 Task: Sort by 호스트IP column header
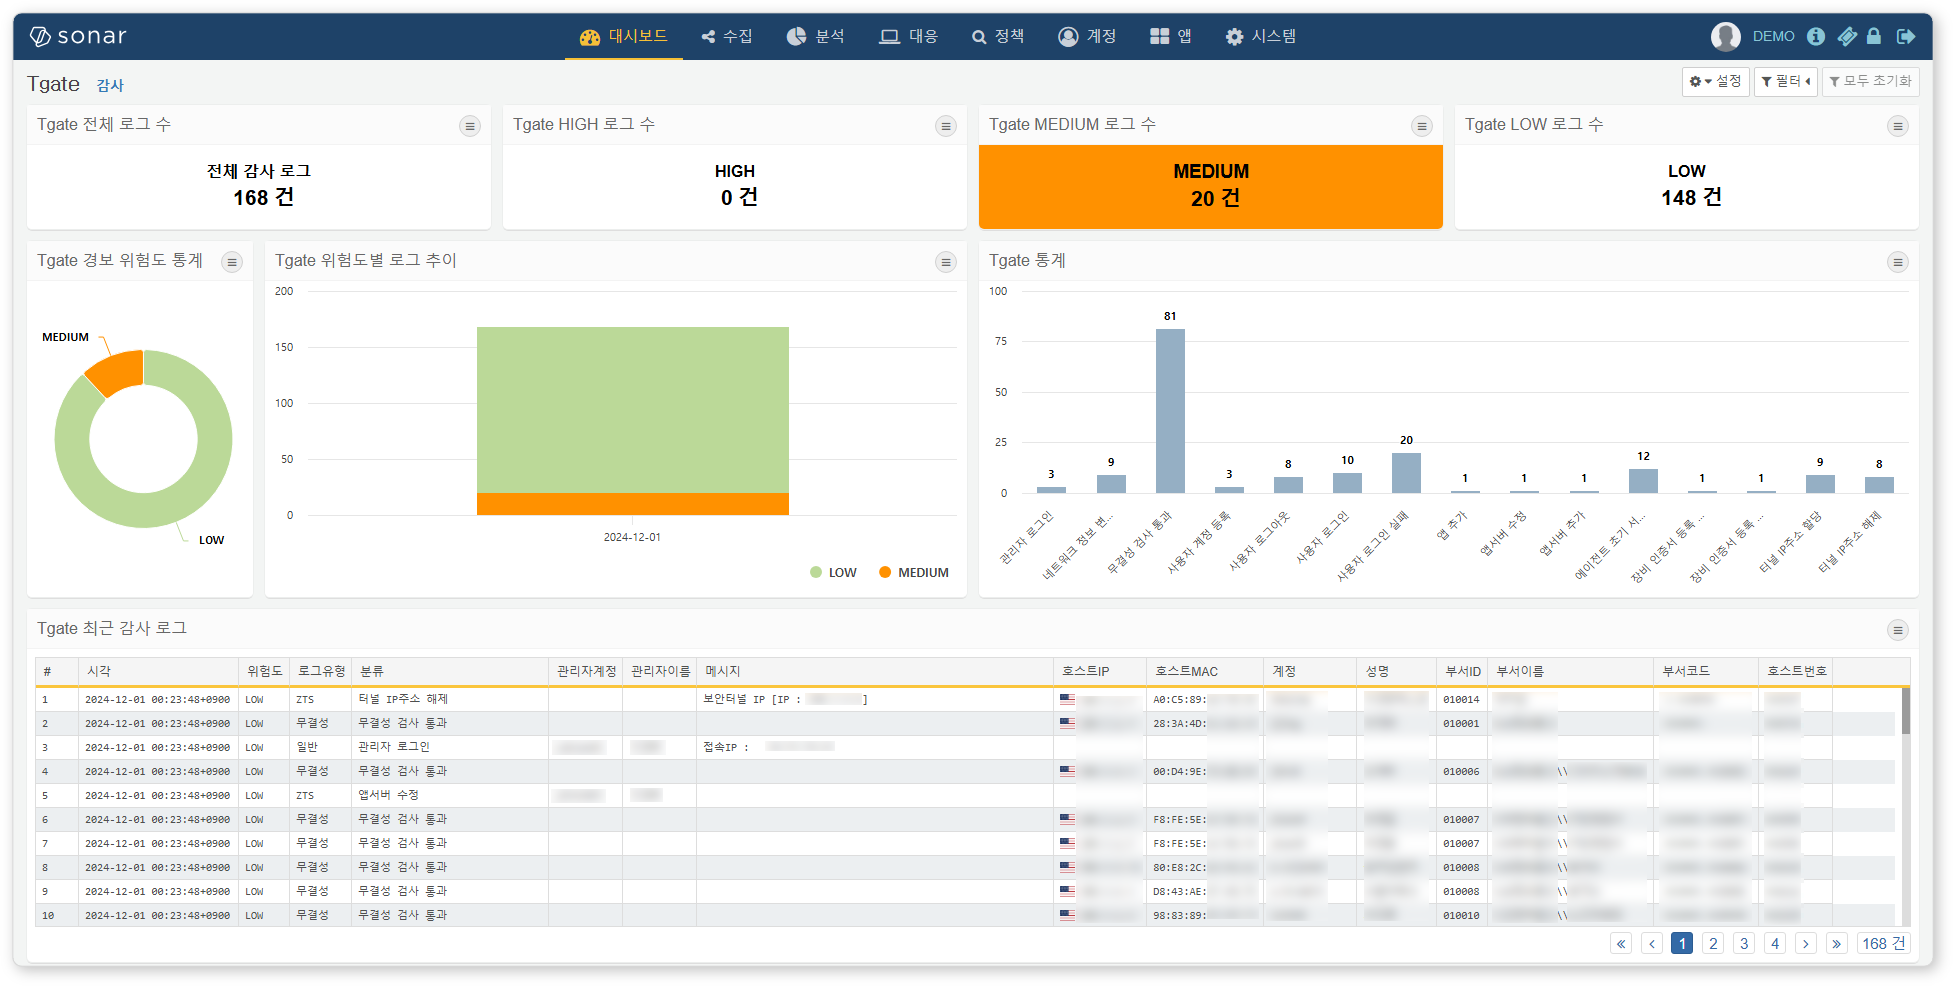(1100, 672)
